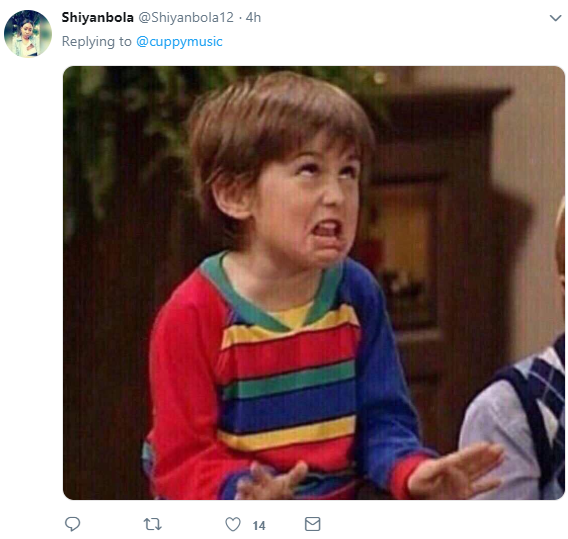Open the @cuppymusic mention link

pyautogui.click(x=179, y=42)
